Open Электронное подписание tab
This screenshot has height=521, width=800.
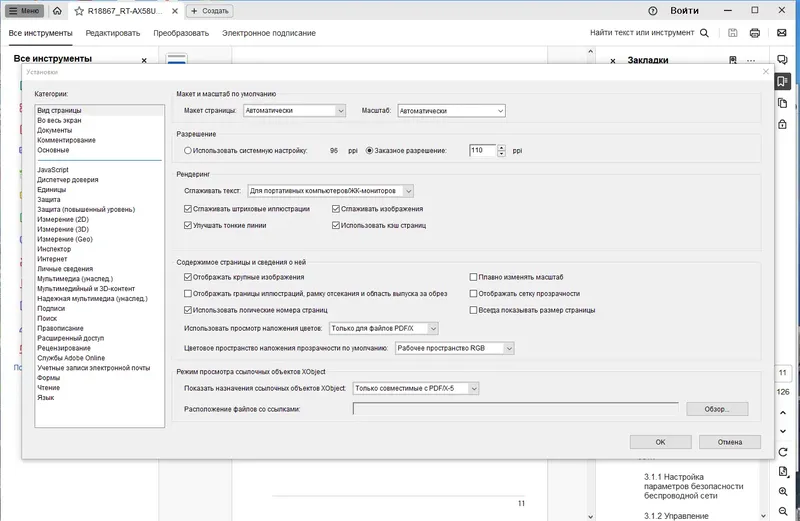pos(269,33)
